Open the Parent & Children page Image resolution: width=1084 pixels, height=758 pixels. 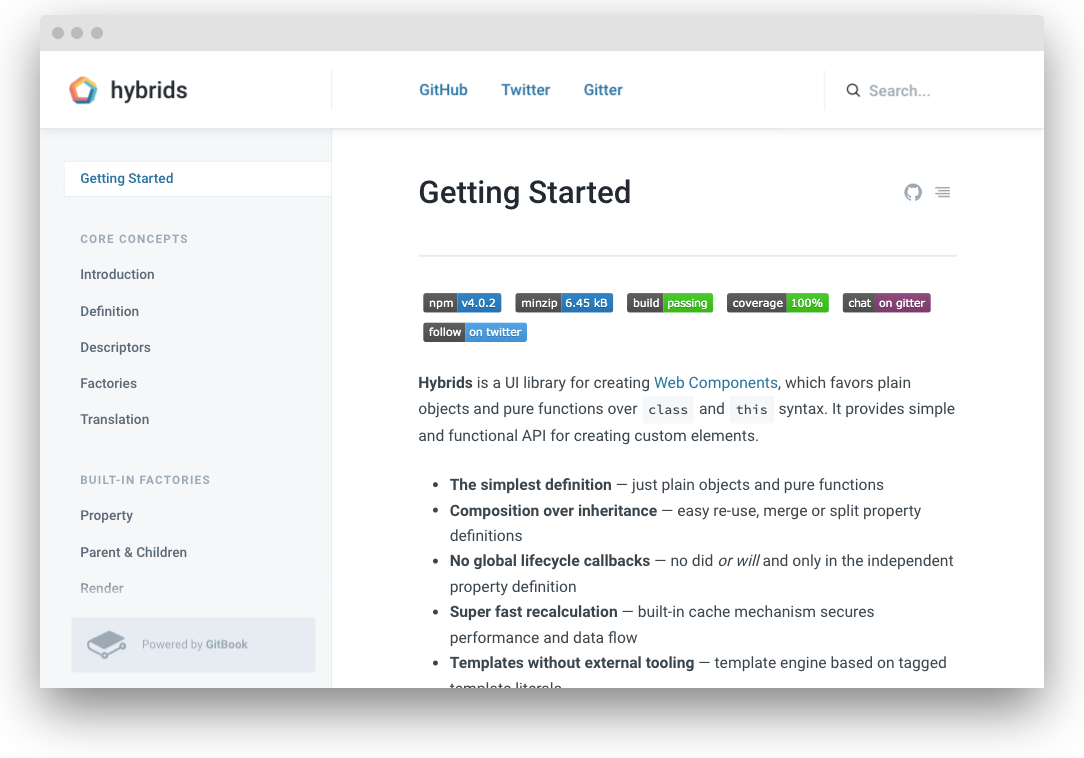coord(133,552)
